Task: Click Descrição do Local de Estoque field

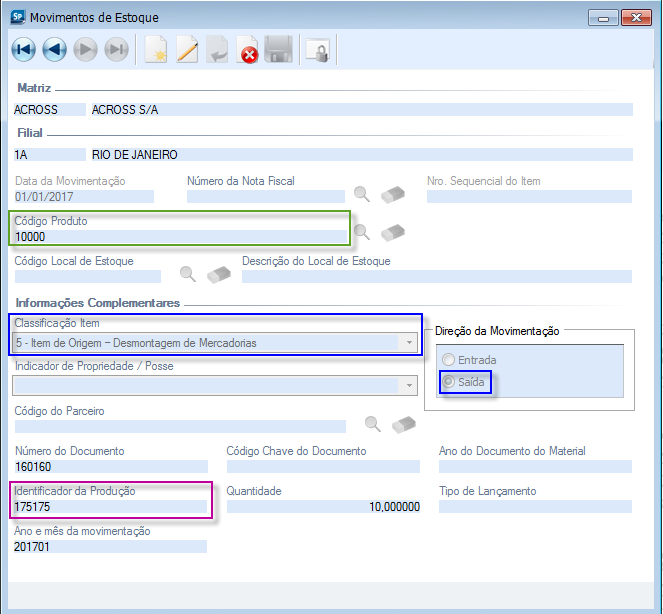Action: (437, 277)
